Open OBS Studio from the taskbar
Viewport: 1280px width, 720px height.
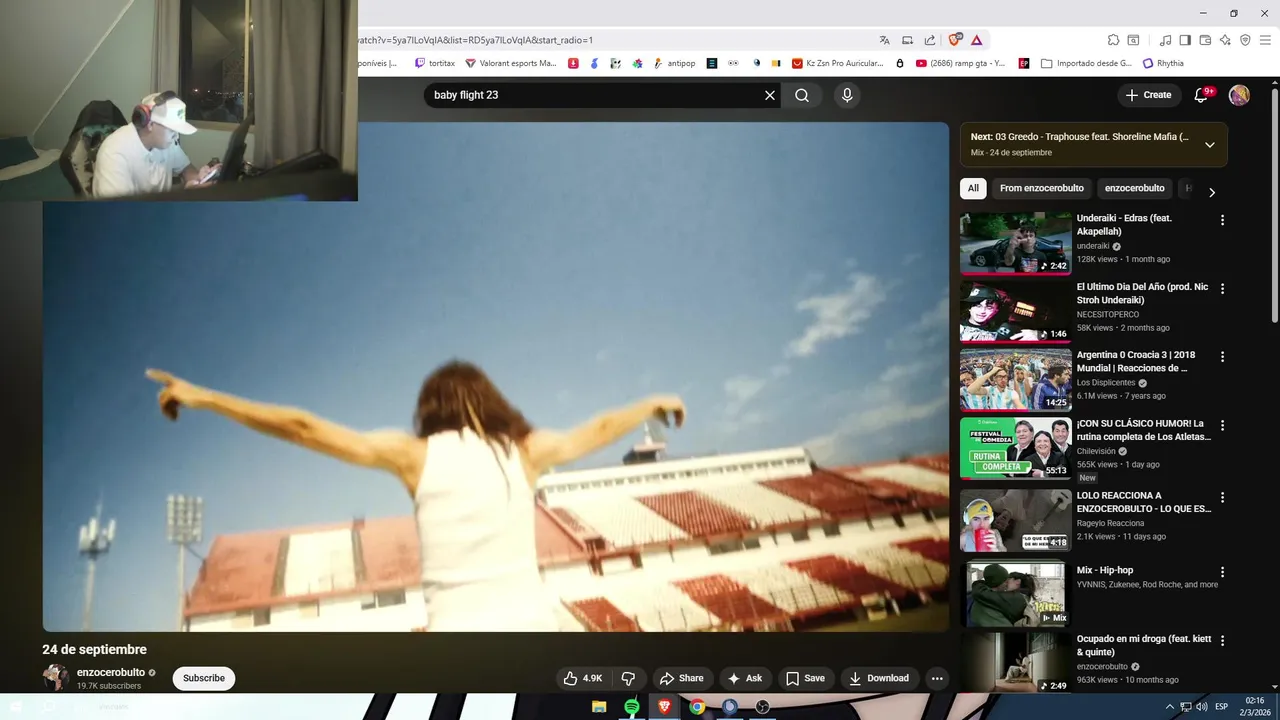[x=763, y=707]
